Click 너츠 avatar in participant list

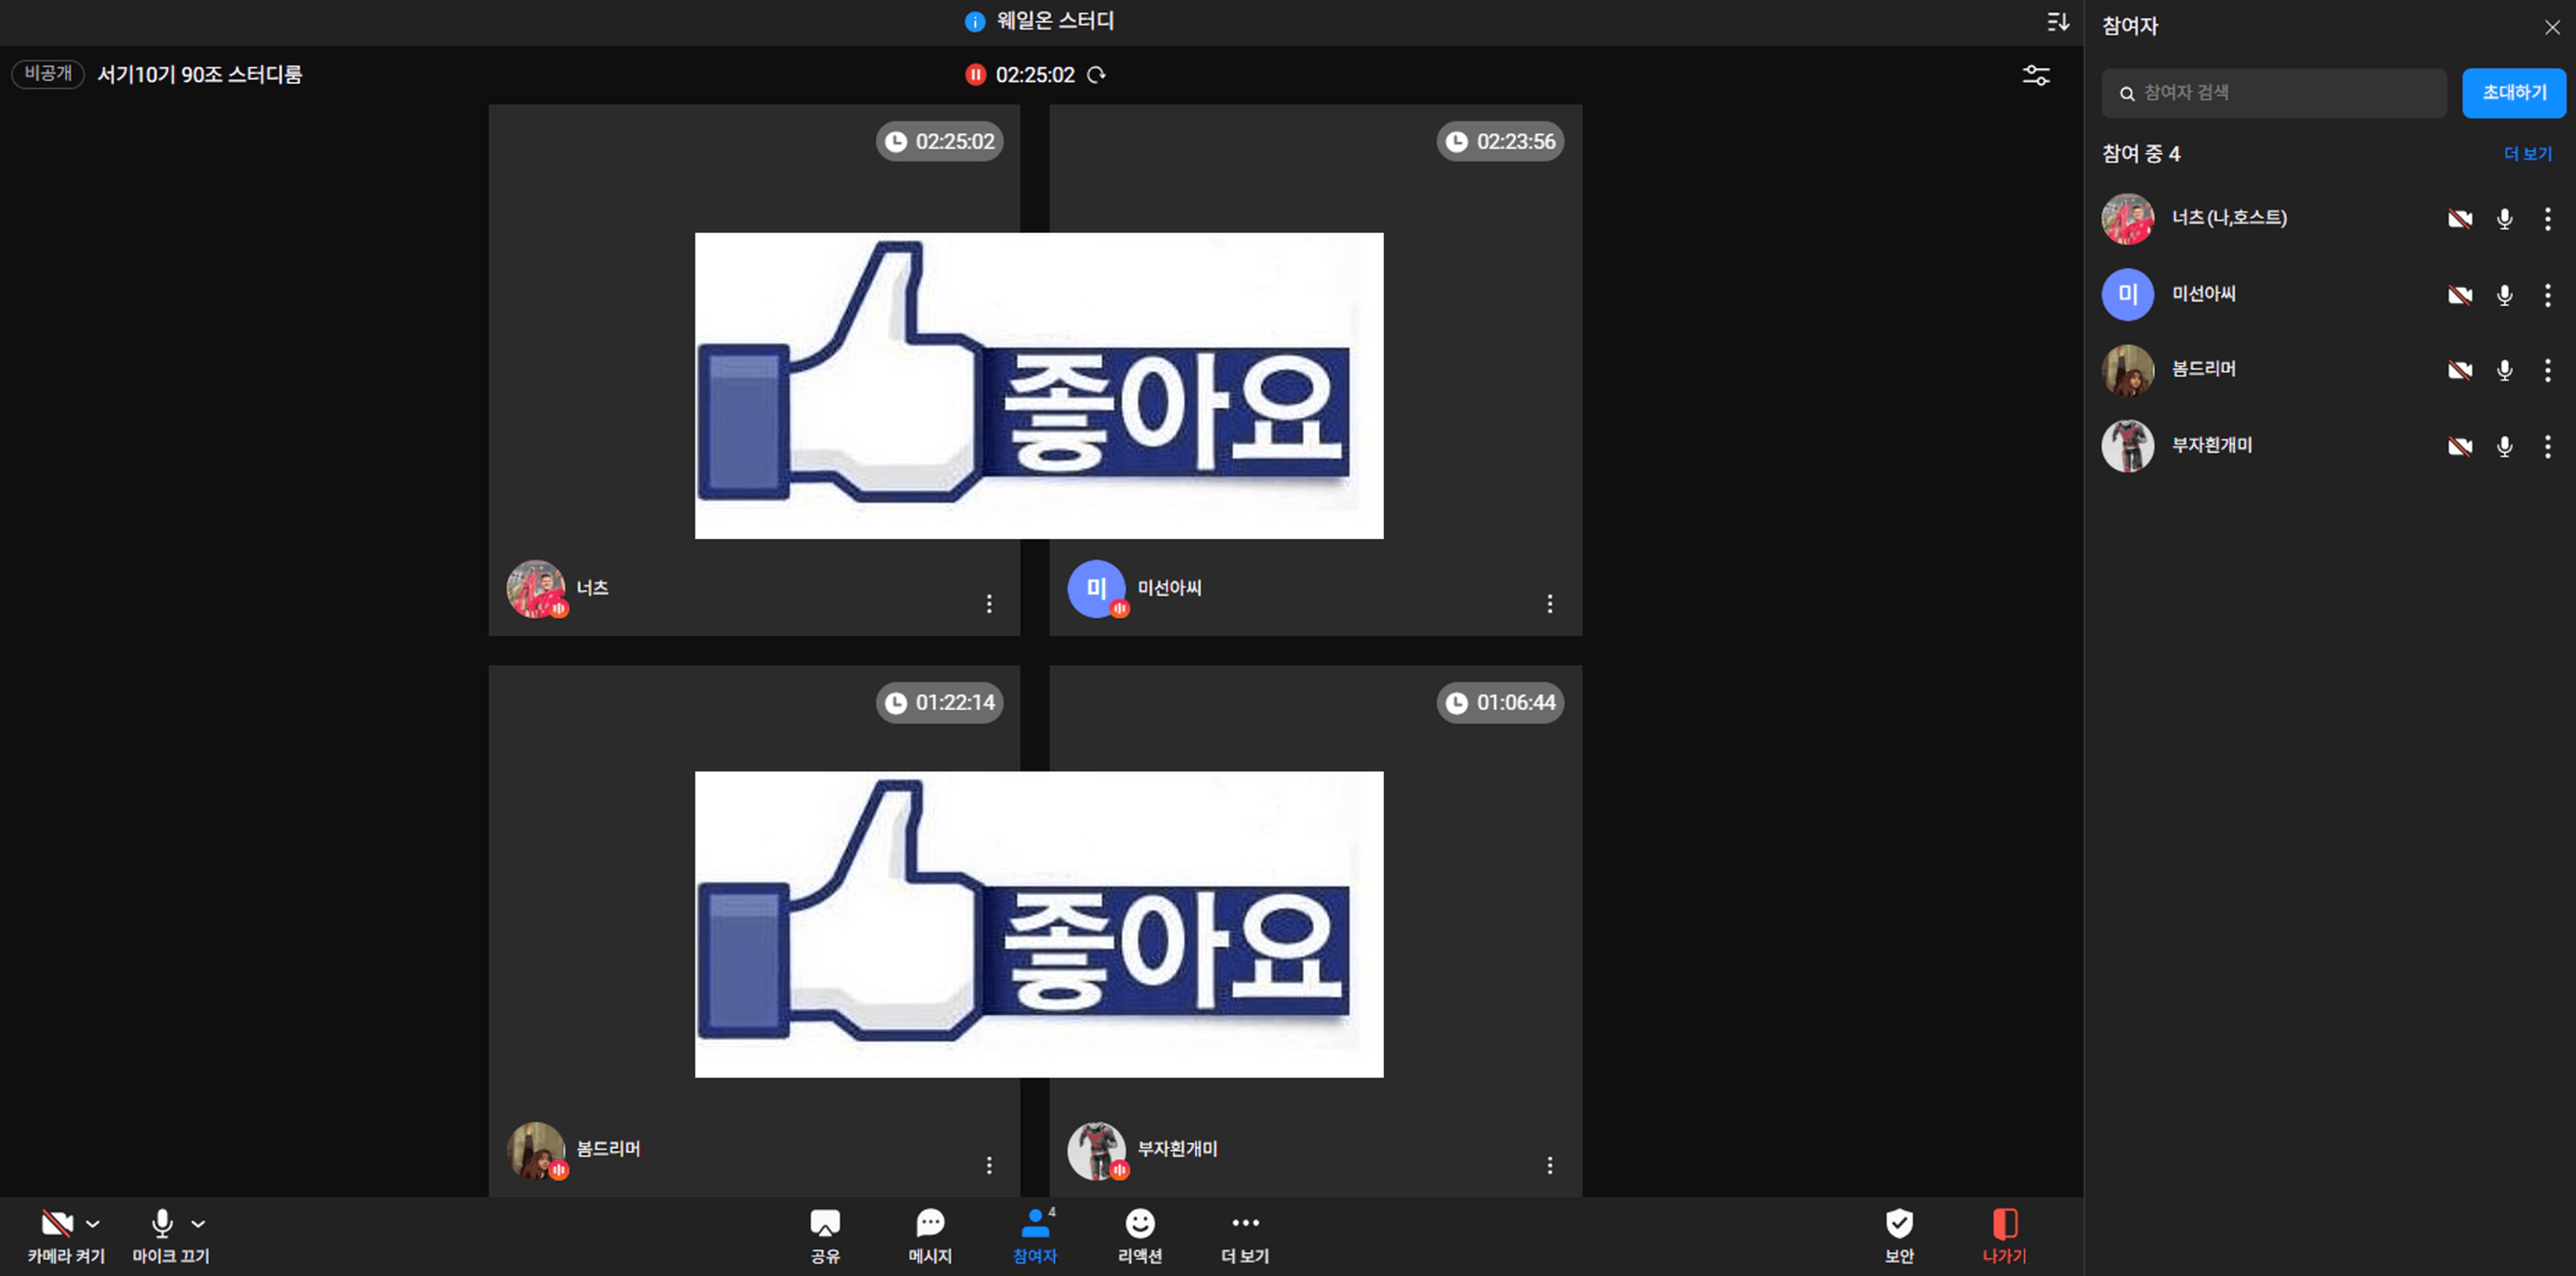coord(2127,219)
